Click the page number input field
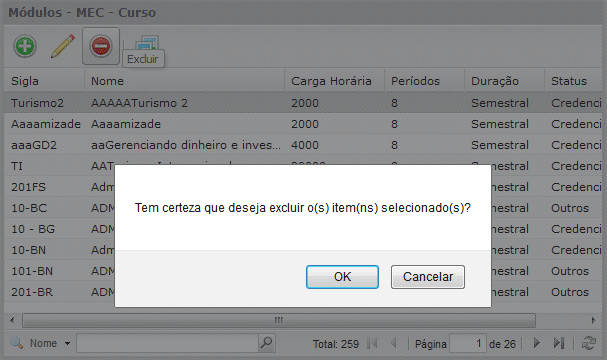607x360 pixels. click(467, 343)
